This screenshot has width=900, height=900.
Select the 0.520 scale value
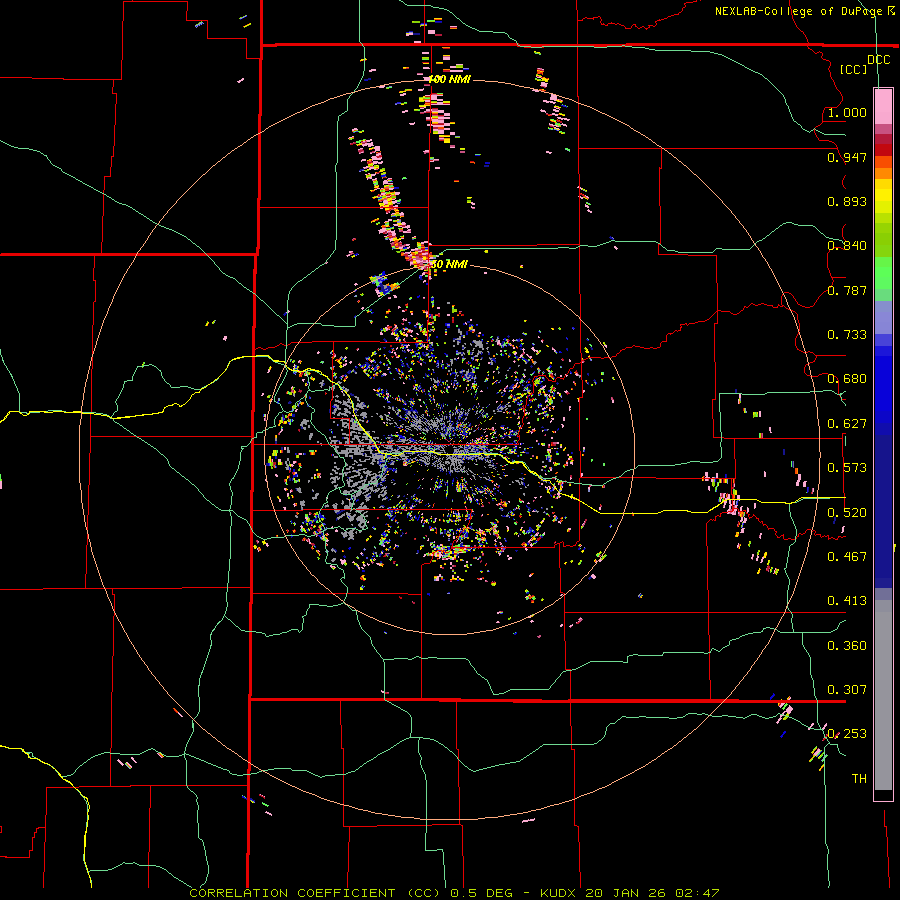tap(847, 513)
